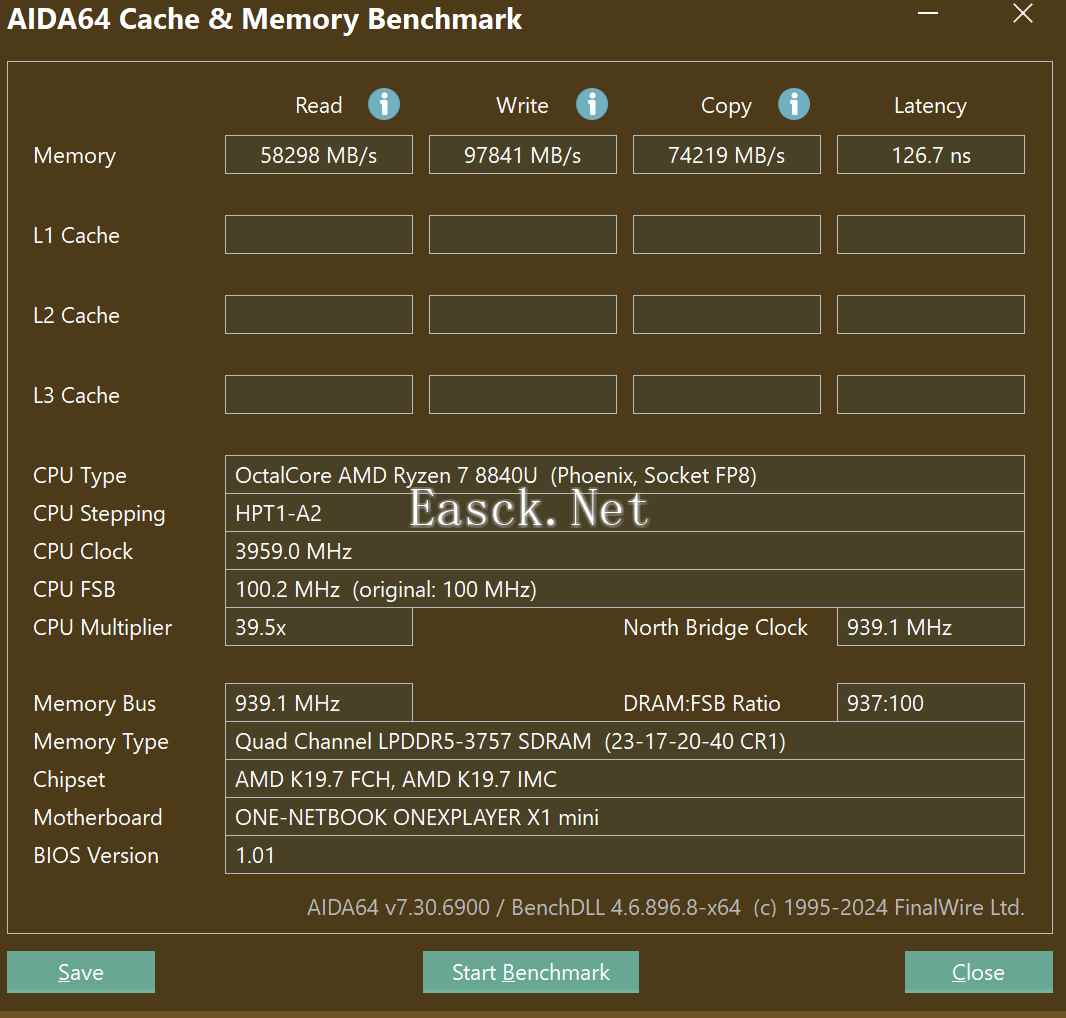
Task: Click the Copy column header
Action: (726, 106)
